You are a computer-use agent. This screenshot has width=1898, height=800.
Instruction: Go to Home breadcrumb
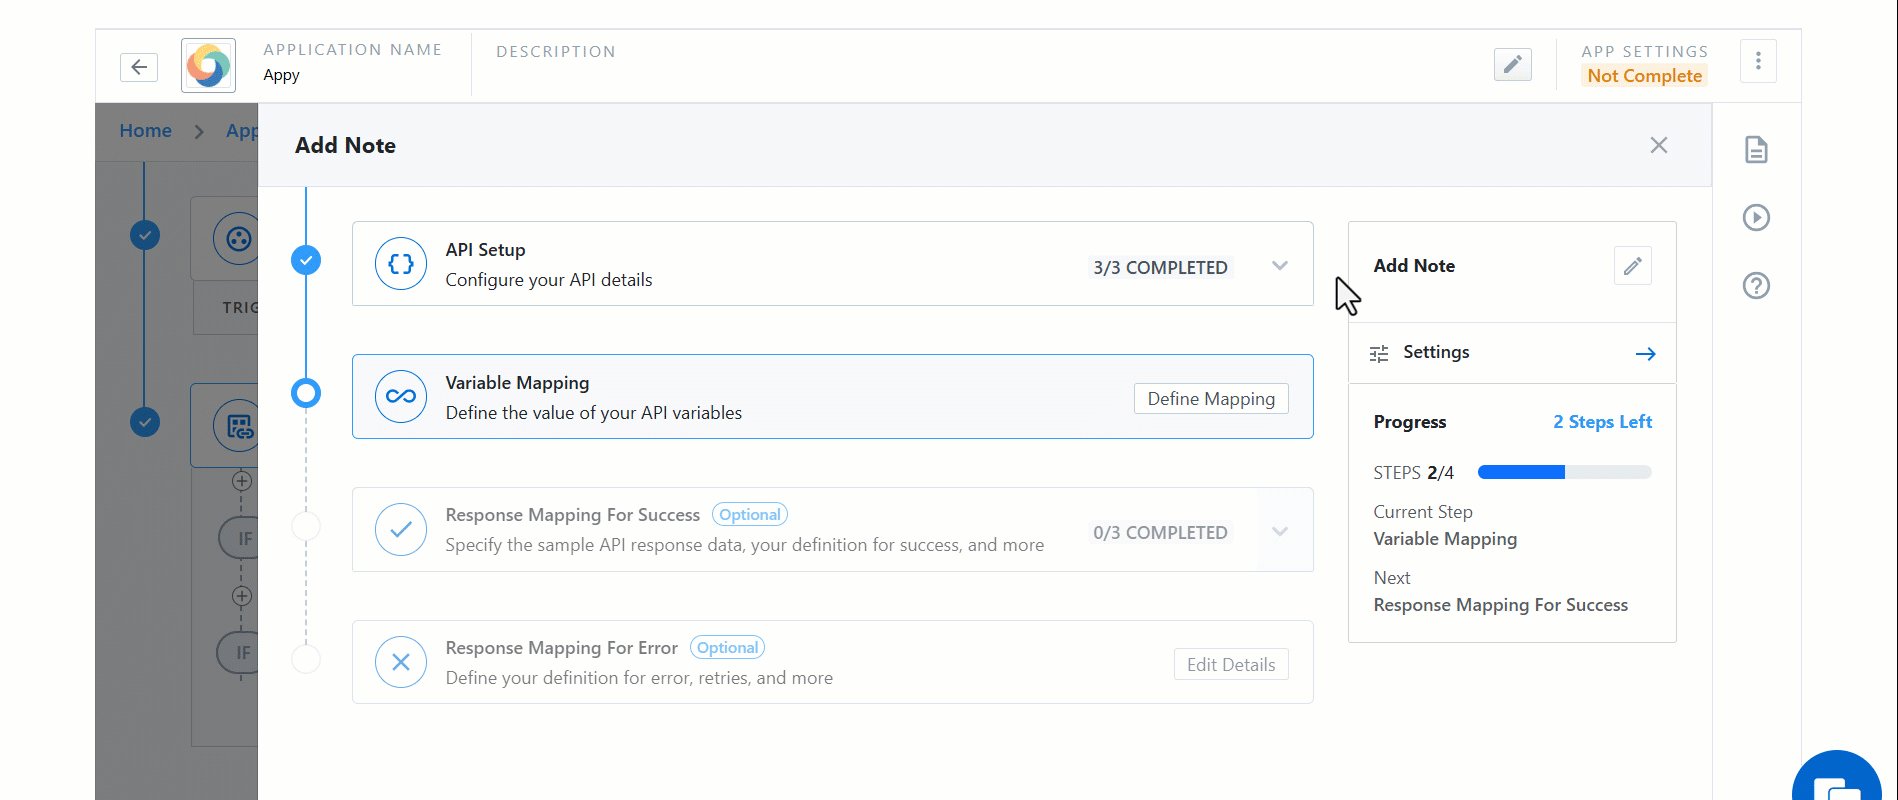click(145, 131)
